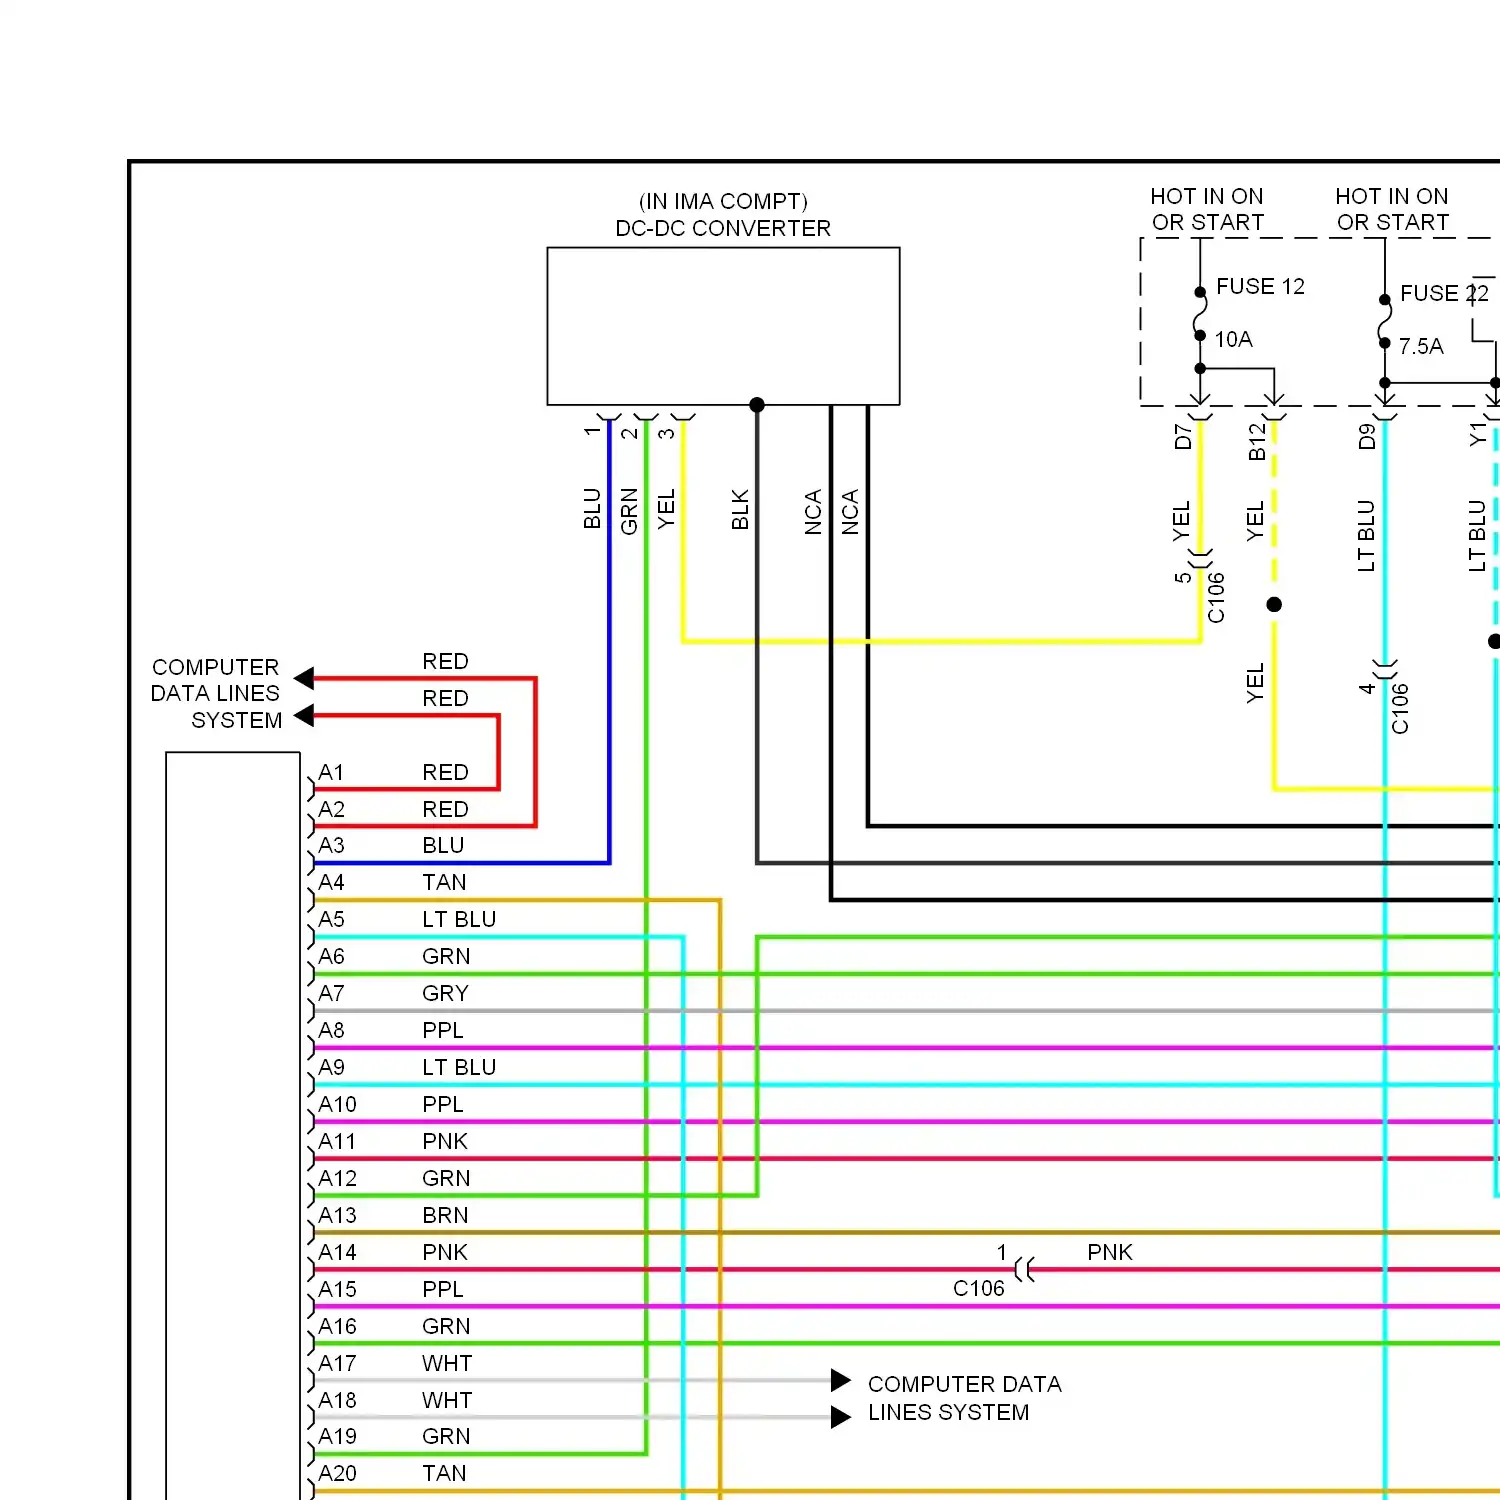This screenshot has width=1500, height=1500.
Task: Click the TAN wire color on row A4
Action: click(x=444, y=882)
